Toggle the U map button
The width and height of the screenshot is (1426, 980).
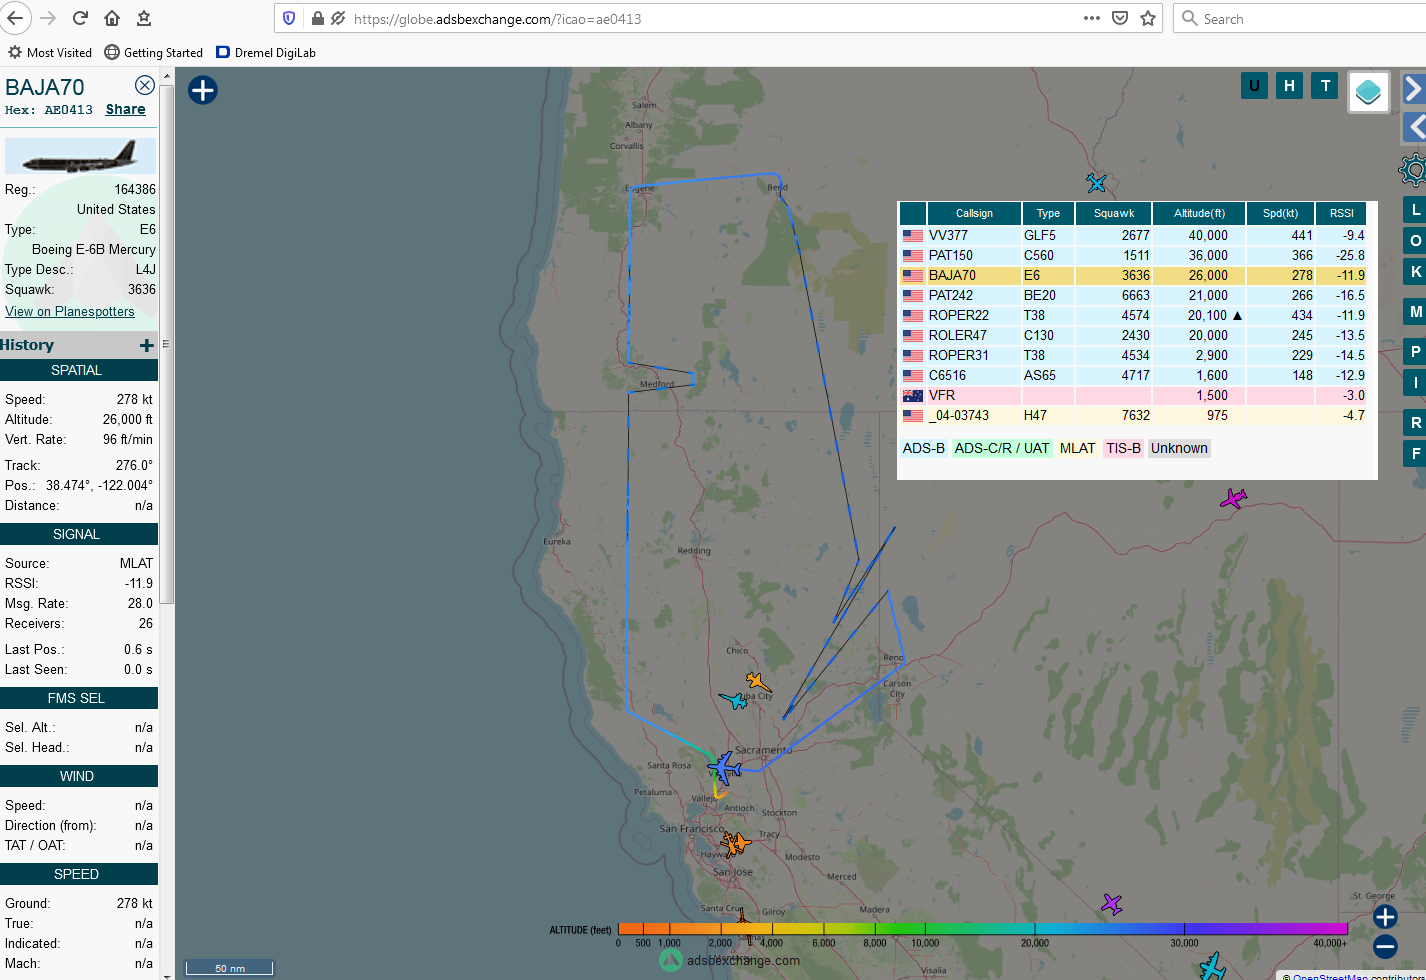[x=1254, y=86]
